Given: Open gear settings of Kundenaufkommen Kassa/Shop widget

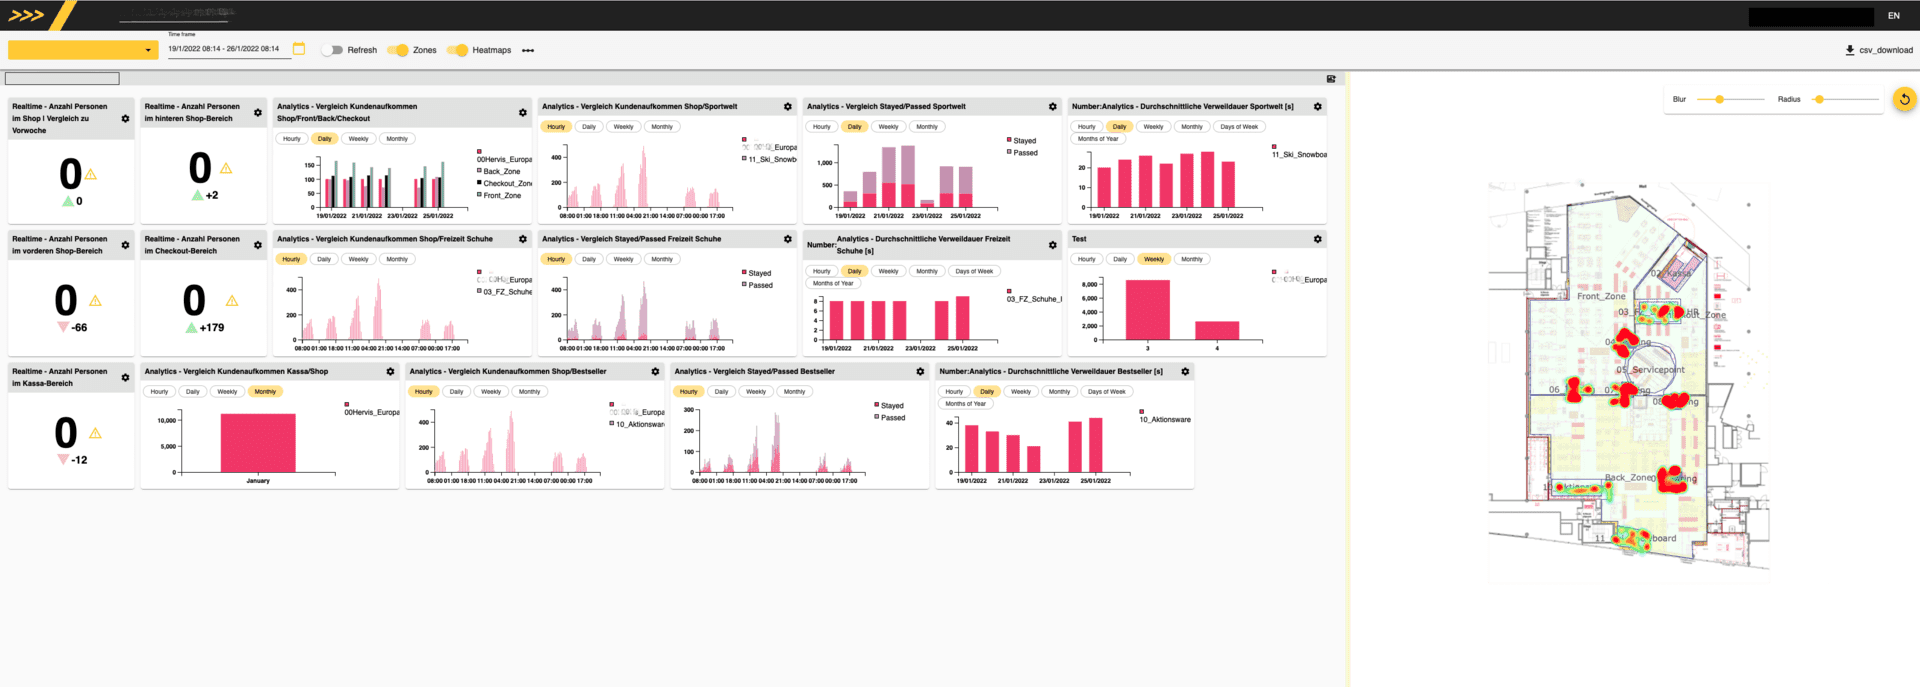Looking at the screenshot, I should (x=390, y=372).
